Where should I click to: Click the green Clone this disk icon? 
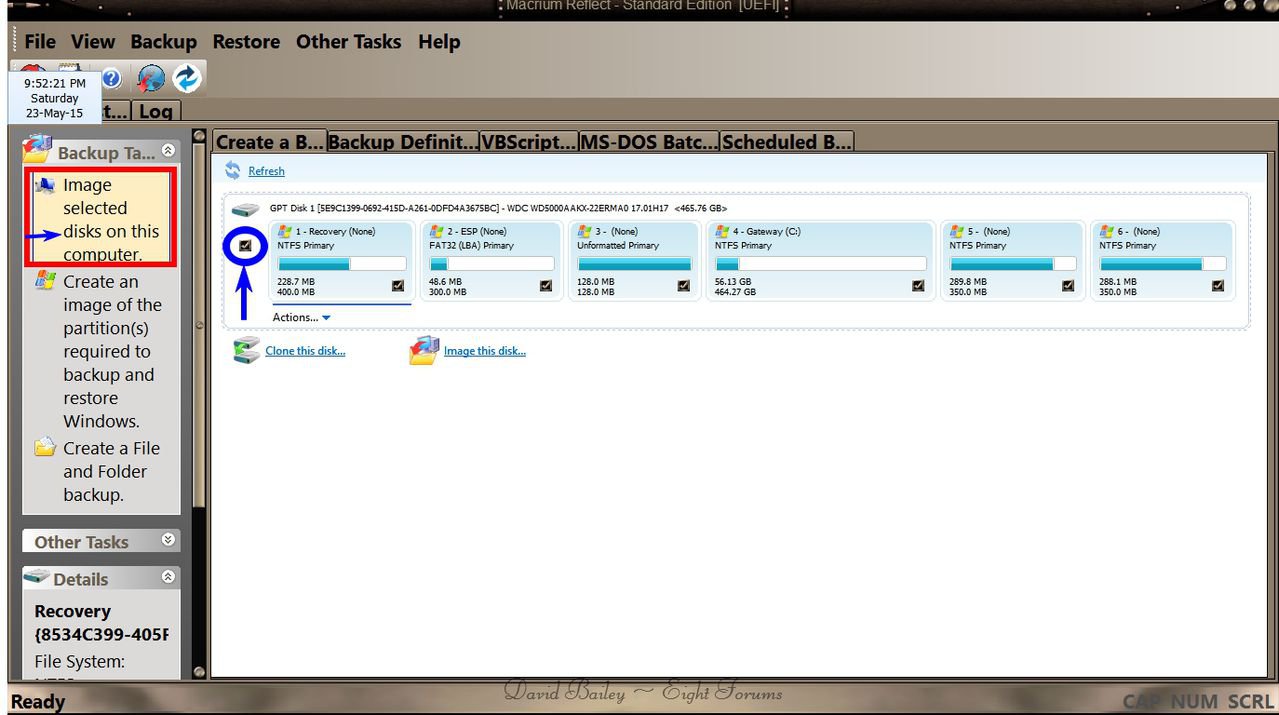click(246, 350)
